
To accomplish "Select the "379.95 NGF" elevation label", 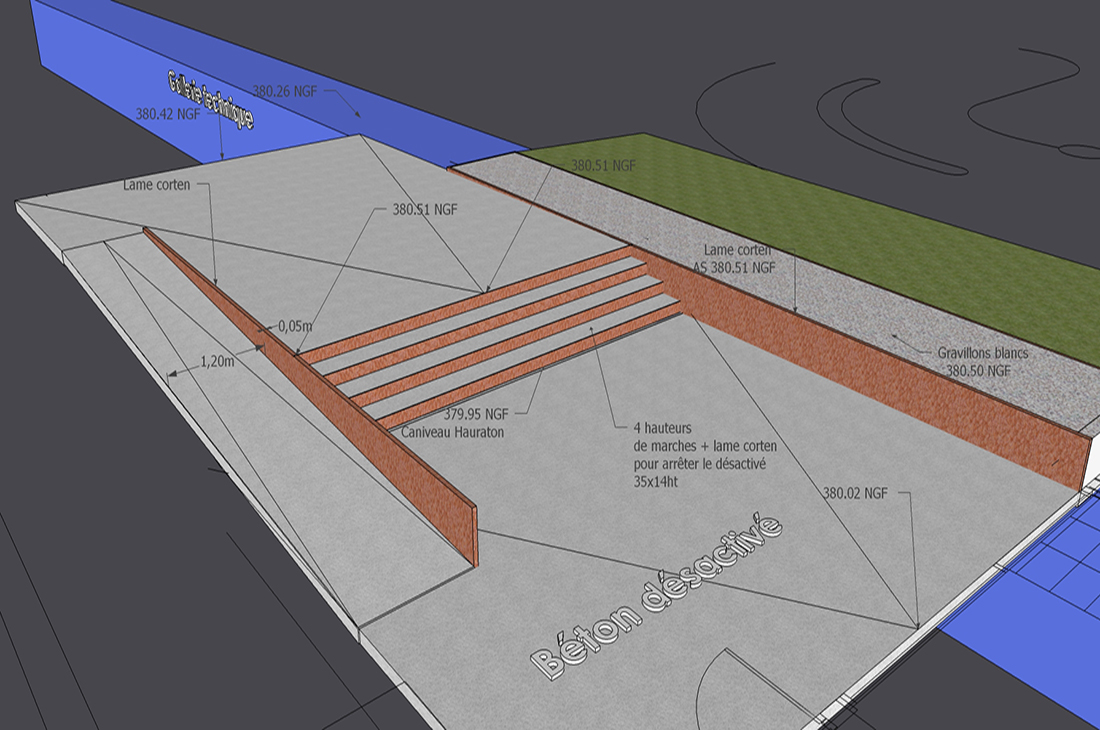I will [476, 413].
